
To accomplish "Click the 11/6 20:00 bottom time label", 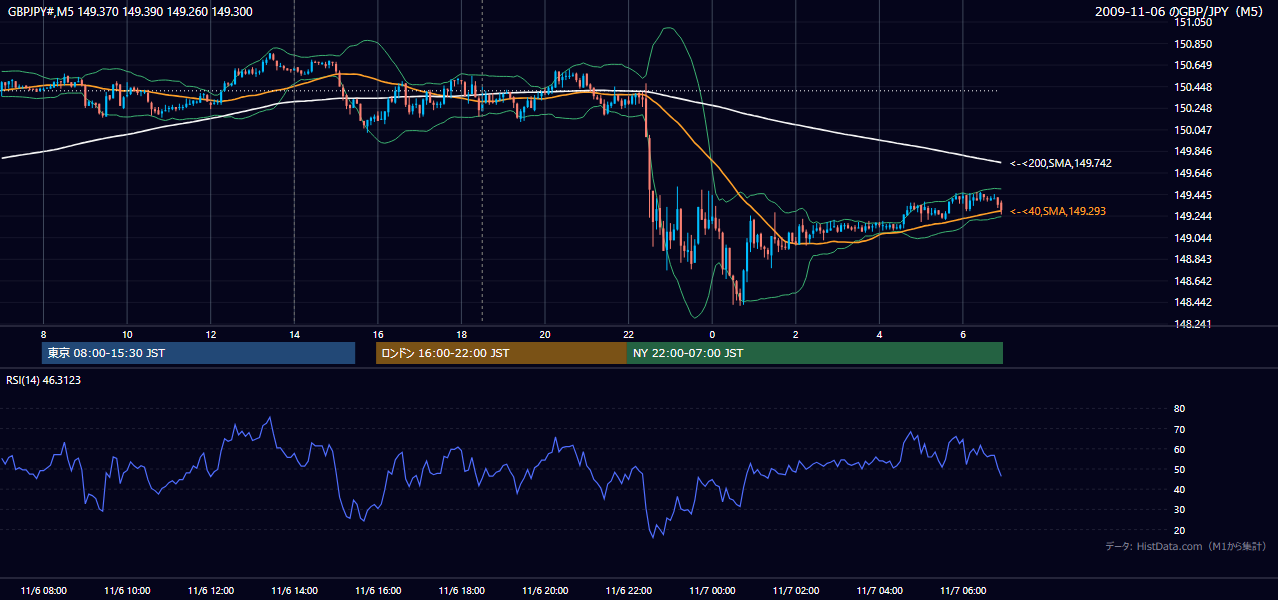I will coord(544,591).
